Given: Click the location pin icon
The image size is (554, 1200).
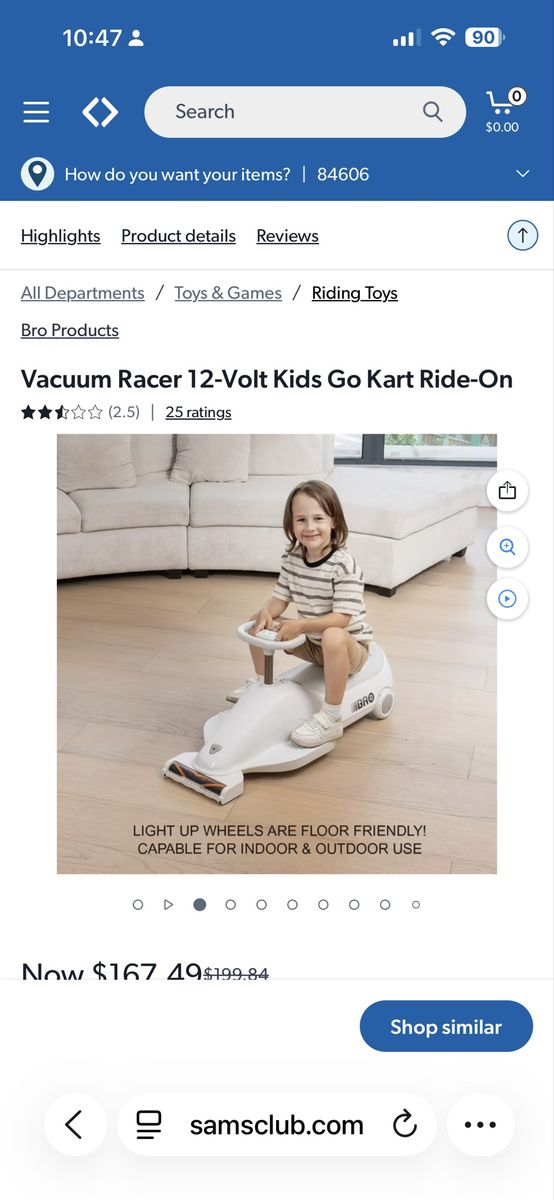Looking at the screenshot, I should (37, 174).
